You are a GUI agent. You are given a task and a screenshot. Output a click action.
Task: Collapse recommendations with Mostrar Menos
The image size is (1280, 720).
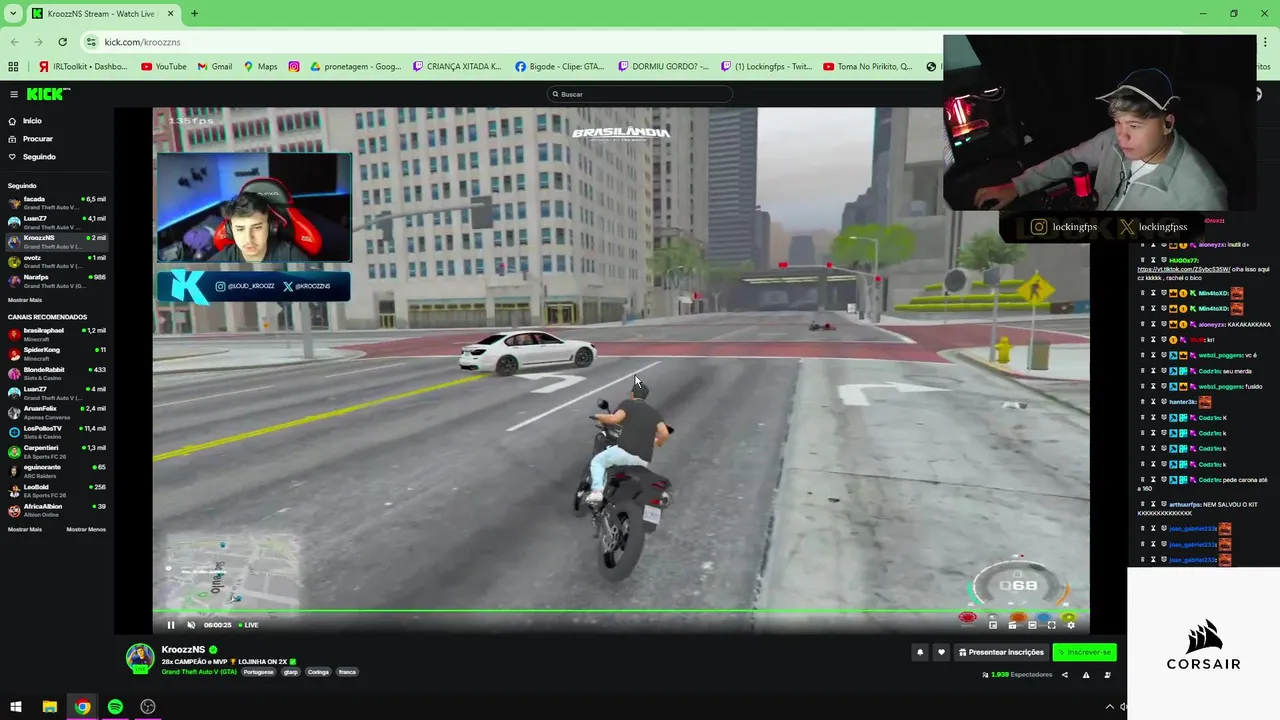click(86, 529)
